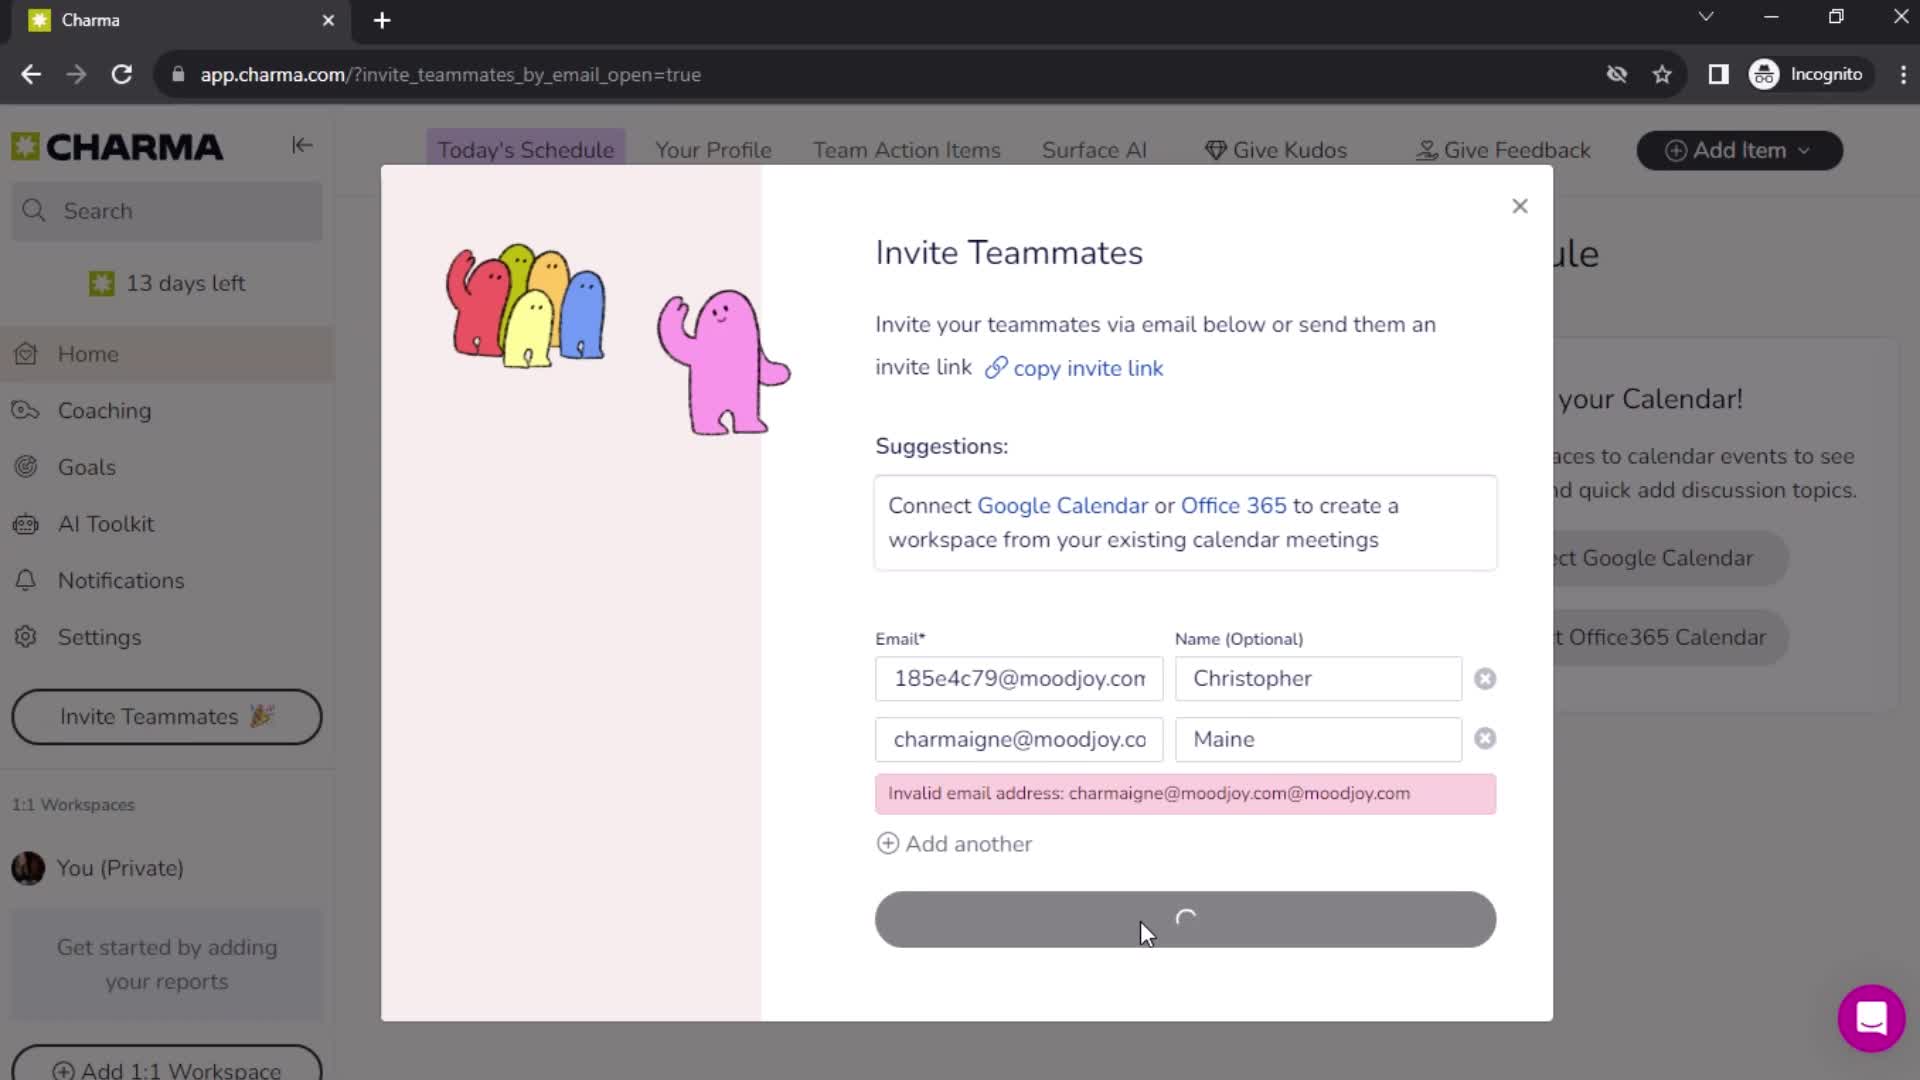Click the search magnifier icon

pos(34,211)
